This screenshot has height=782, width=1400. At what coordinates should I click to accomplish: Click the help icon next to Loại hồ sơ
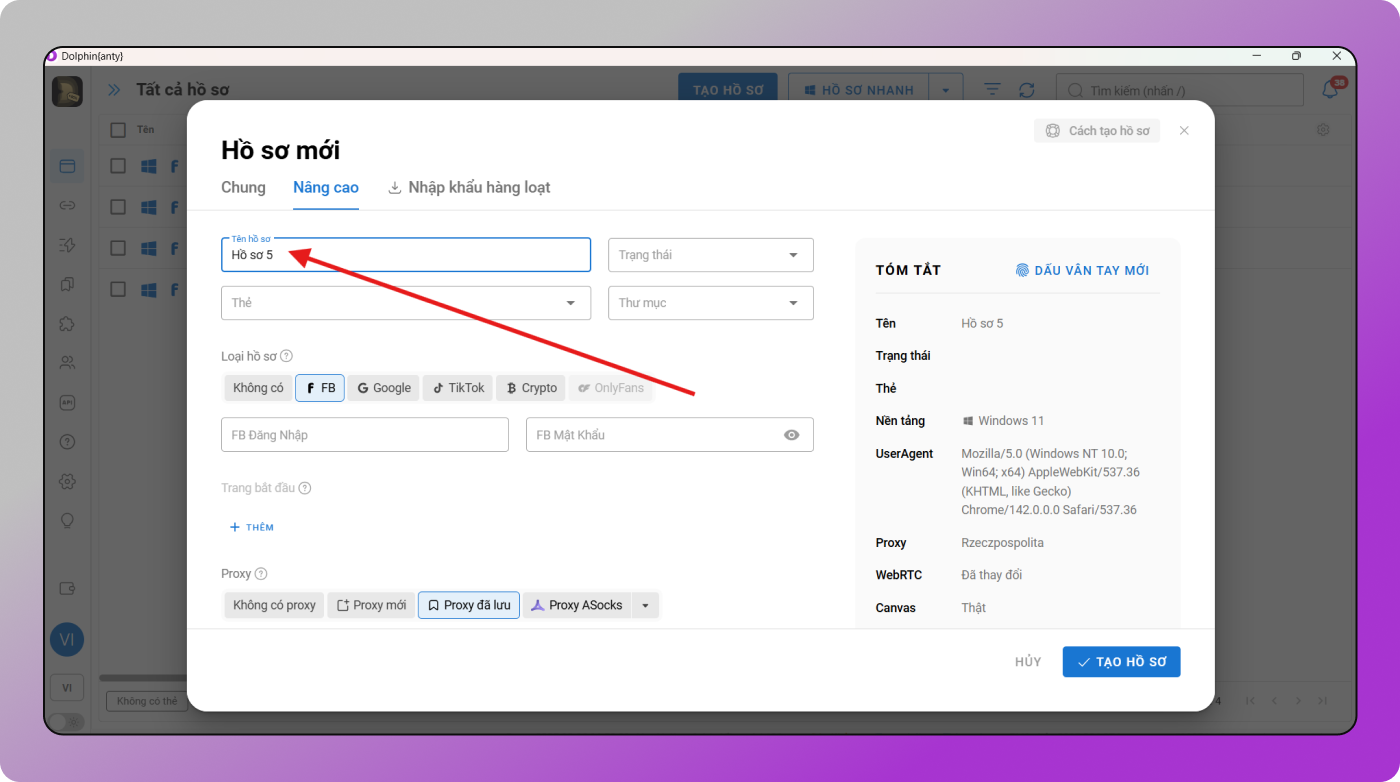(x=286, y=356)
